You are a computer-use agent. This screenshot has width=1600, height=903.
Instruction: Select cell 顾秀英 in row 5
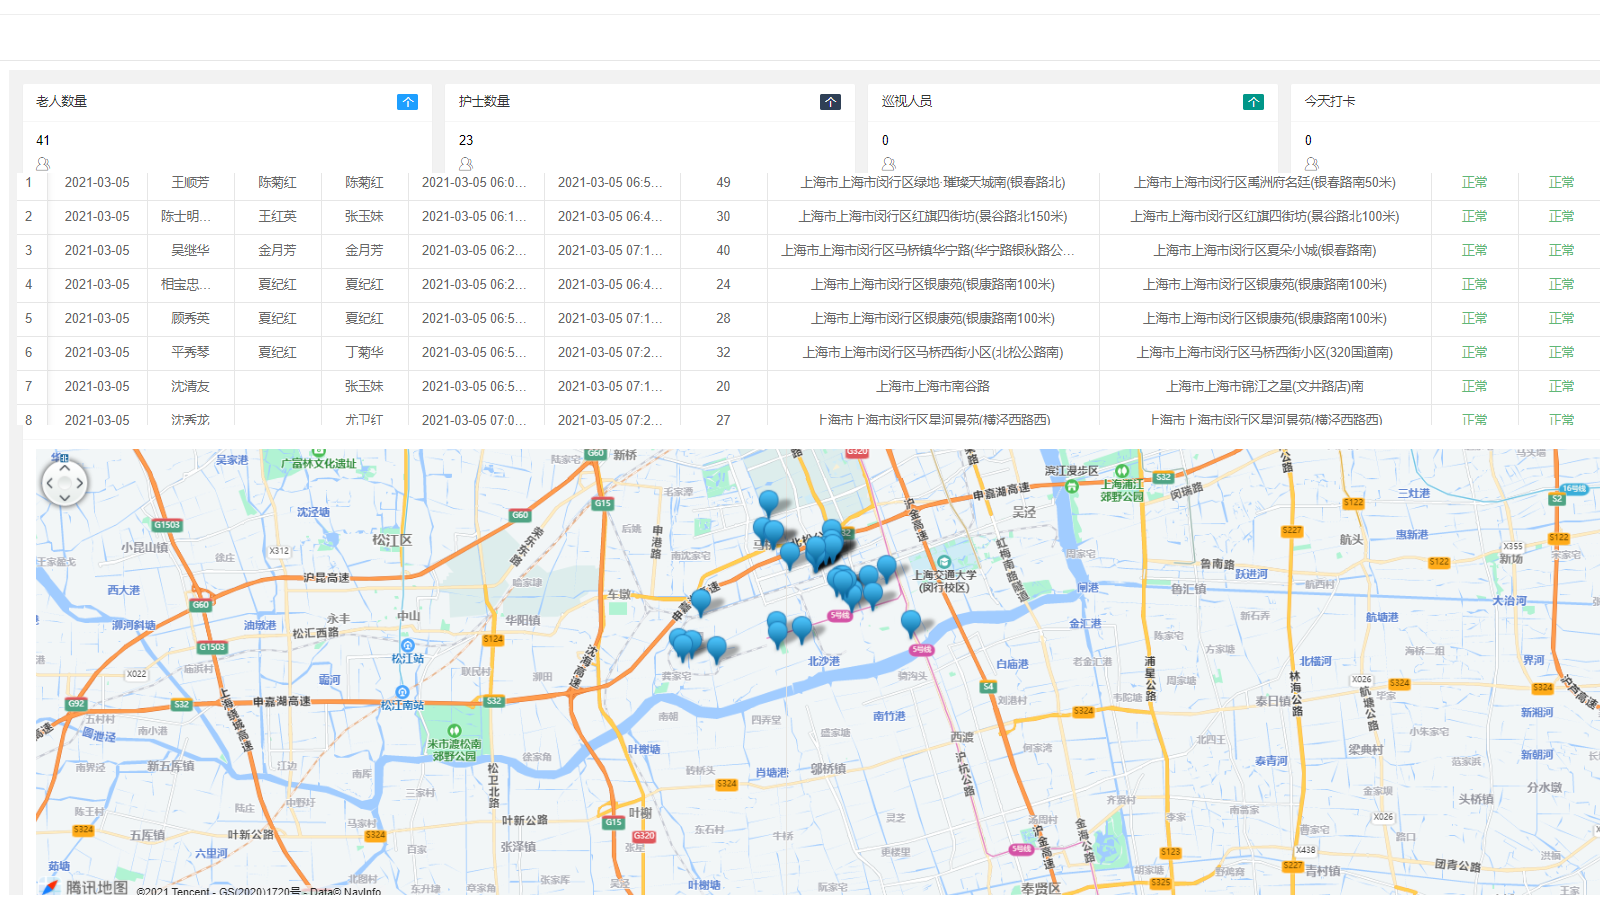[190, 318]
